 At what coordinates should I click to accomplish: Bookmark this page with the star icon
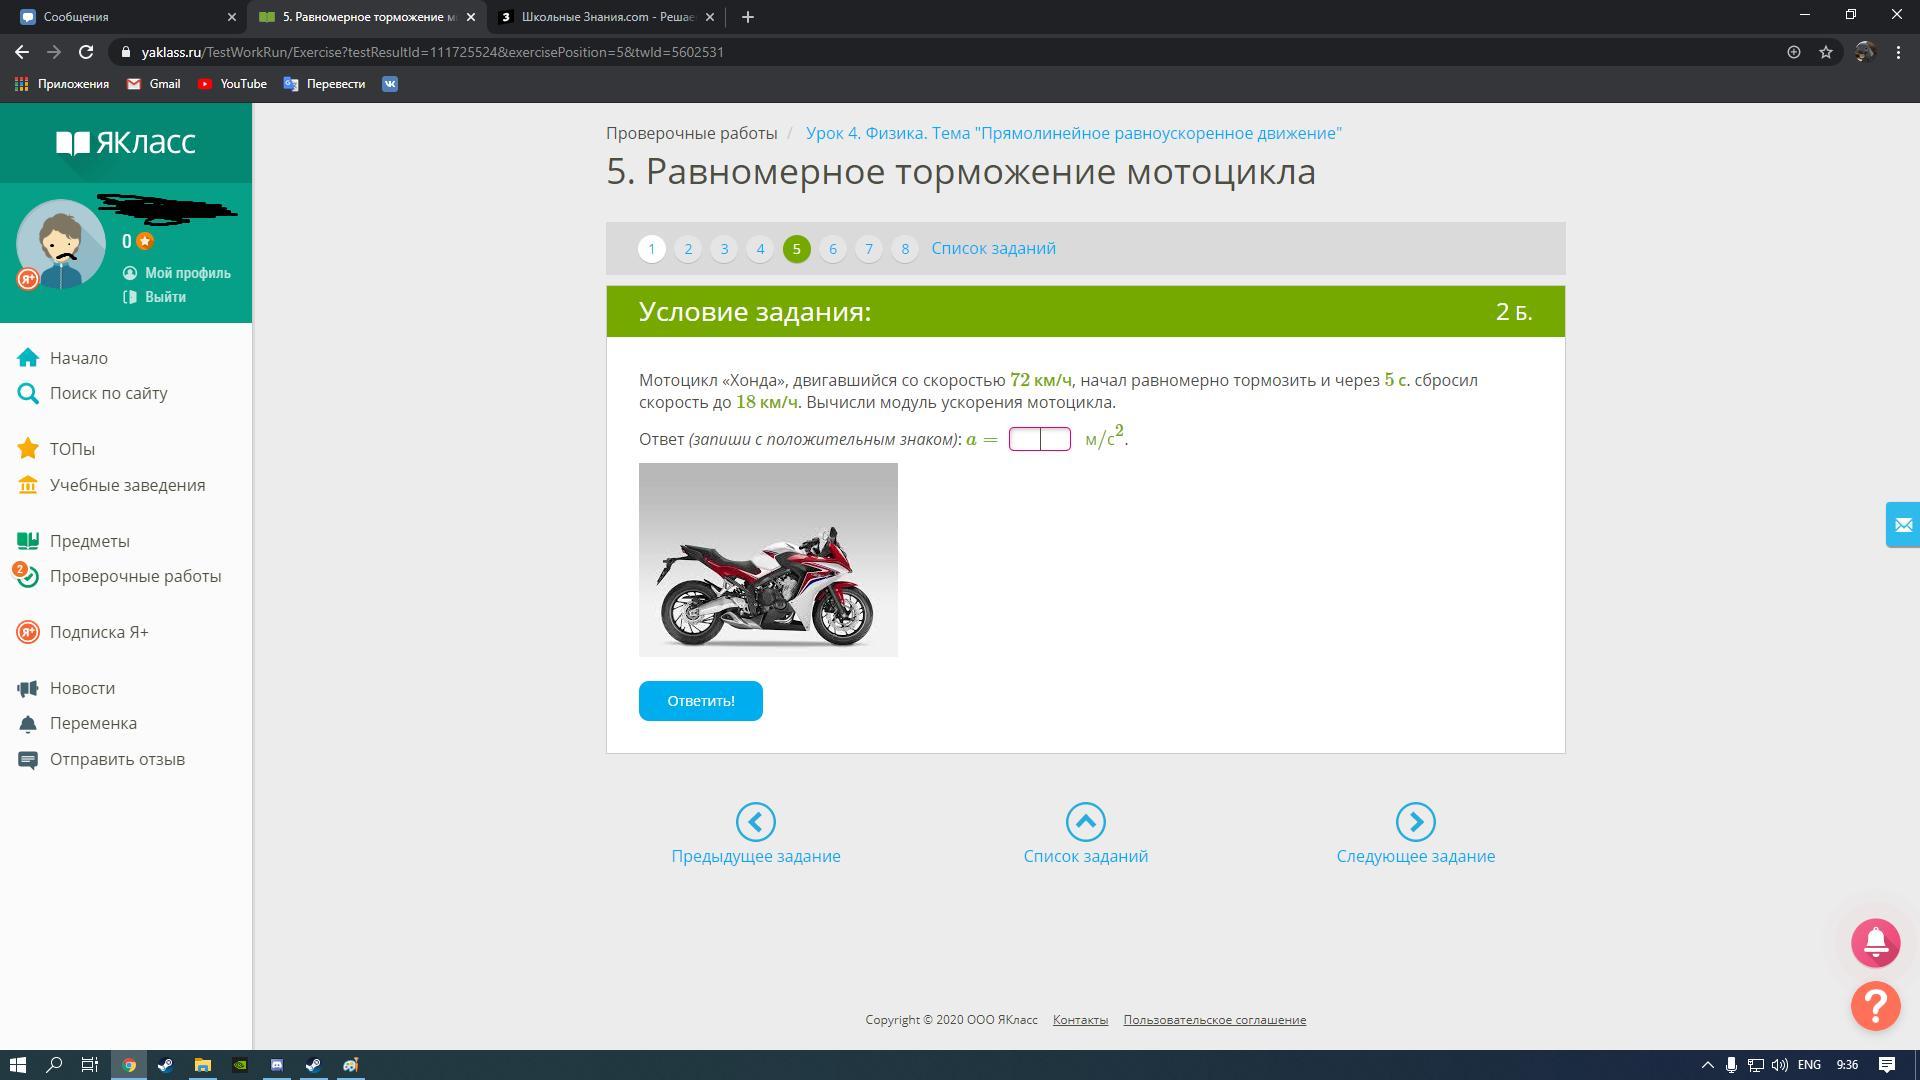1826,52
